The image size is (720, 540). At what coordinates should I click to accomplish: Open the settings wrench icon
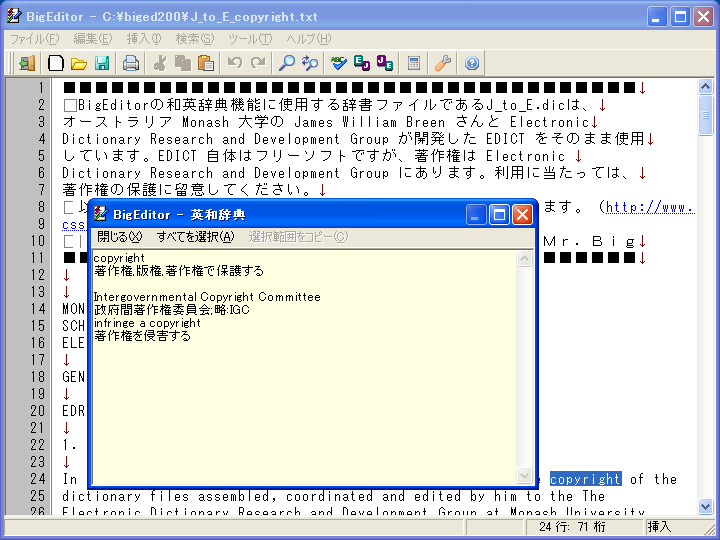442,63
